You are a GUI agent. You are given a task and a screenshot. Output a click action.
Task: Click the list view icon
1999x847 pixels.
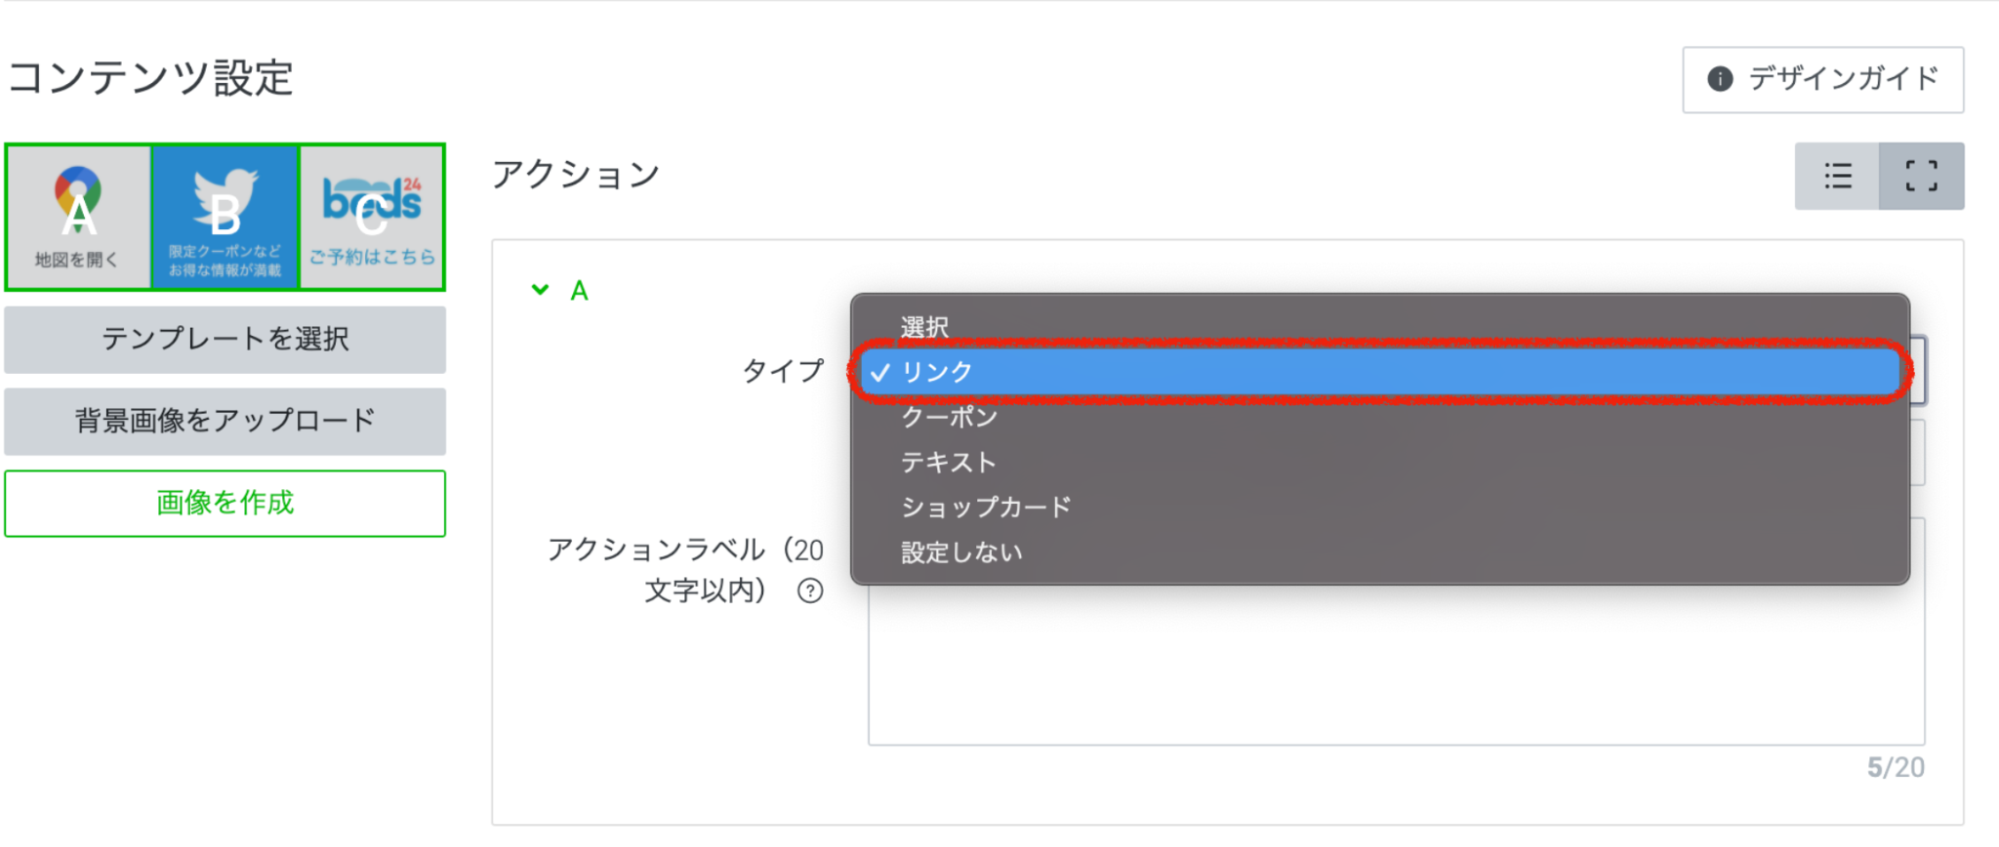coord(1837,177)
